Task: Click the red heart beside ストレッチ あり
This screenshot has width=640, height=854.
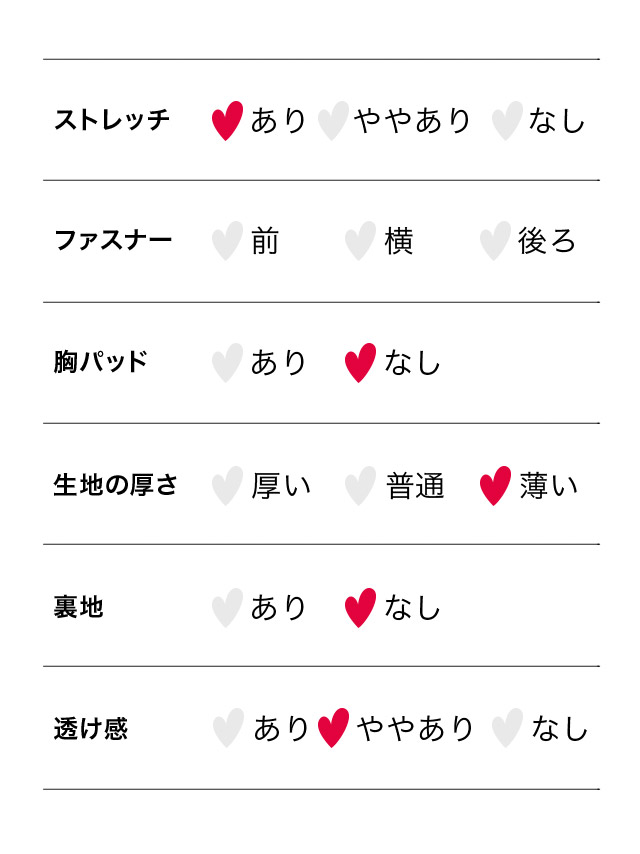Action: [227, 121]
